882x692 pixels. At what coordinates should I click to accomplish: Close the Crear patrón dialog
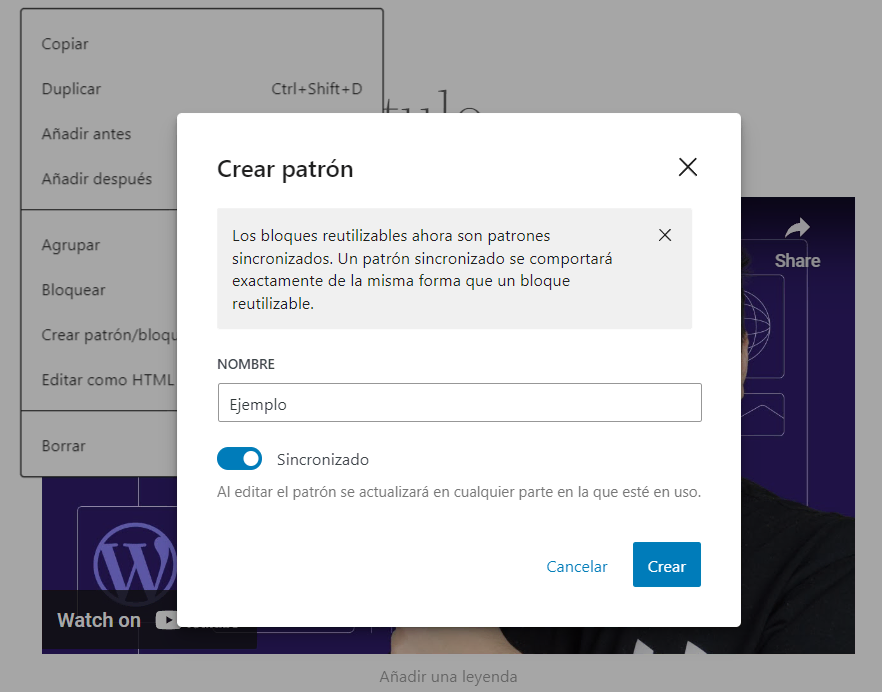pos(687,168)
